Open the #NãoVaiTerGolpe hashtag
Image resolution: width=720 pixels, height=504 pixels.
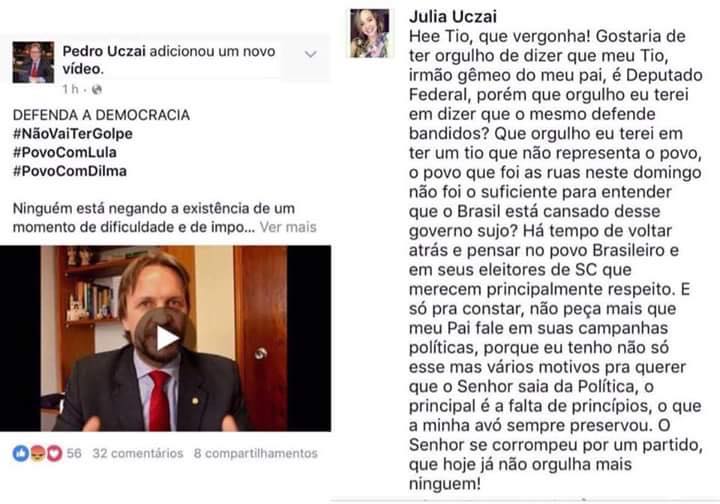click(x=73, y=134)
